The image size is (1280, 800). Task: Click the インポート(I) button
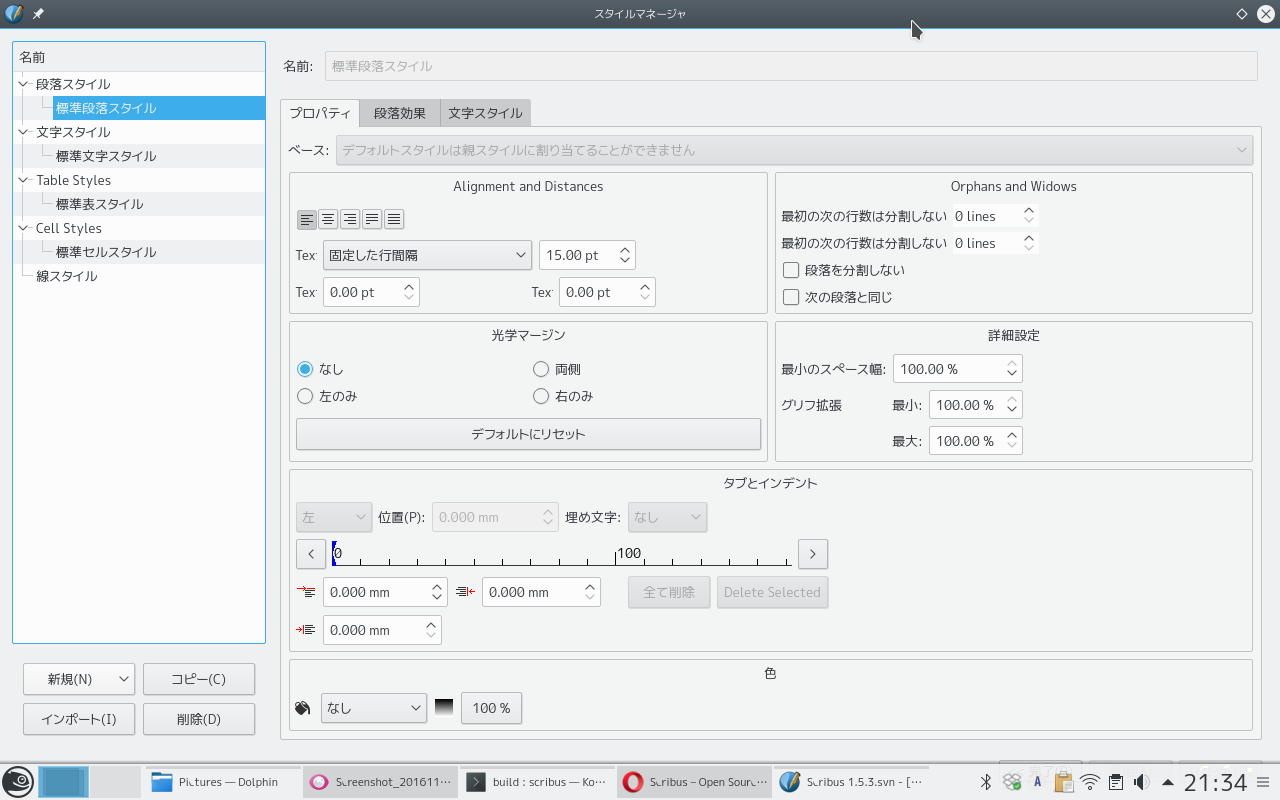(x=79, y=719)
